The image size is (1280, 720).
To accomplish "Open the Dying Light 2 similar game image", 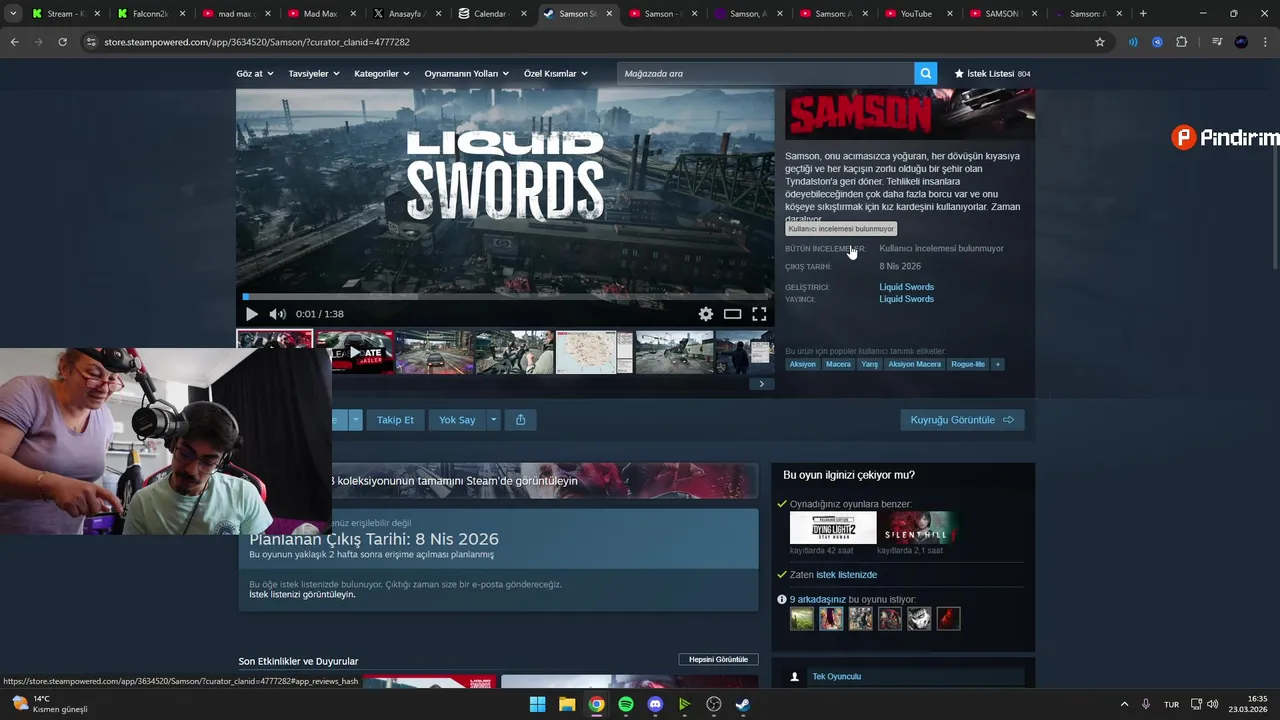I will click(833, 528).
